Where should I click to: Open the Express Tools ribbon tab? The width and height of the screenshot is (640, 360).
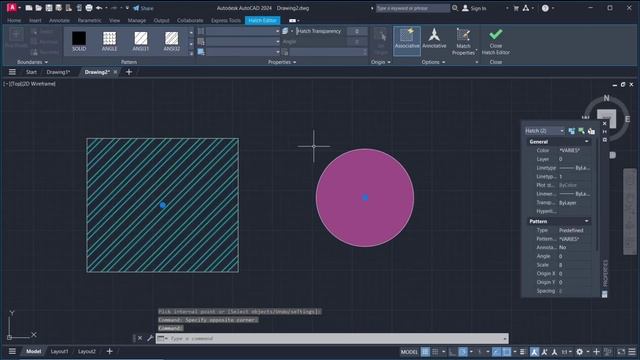(x=226, y=20)
